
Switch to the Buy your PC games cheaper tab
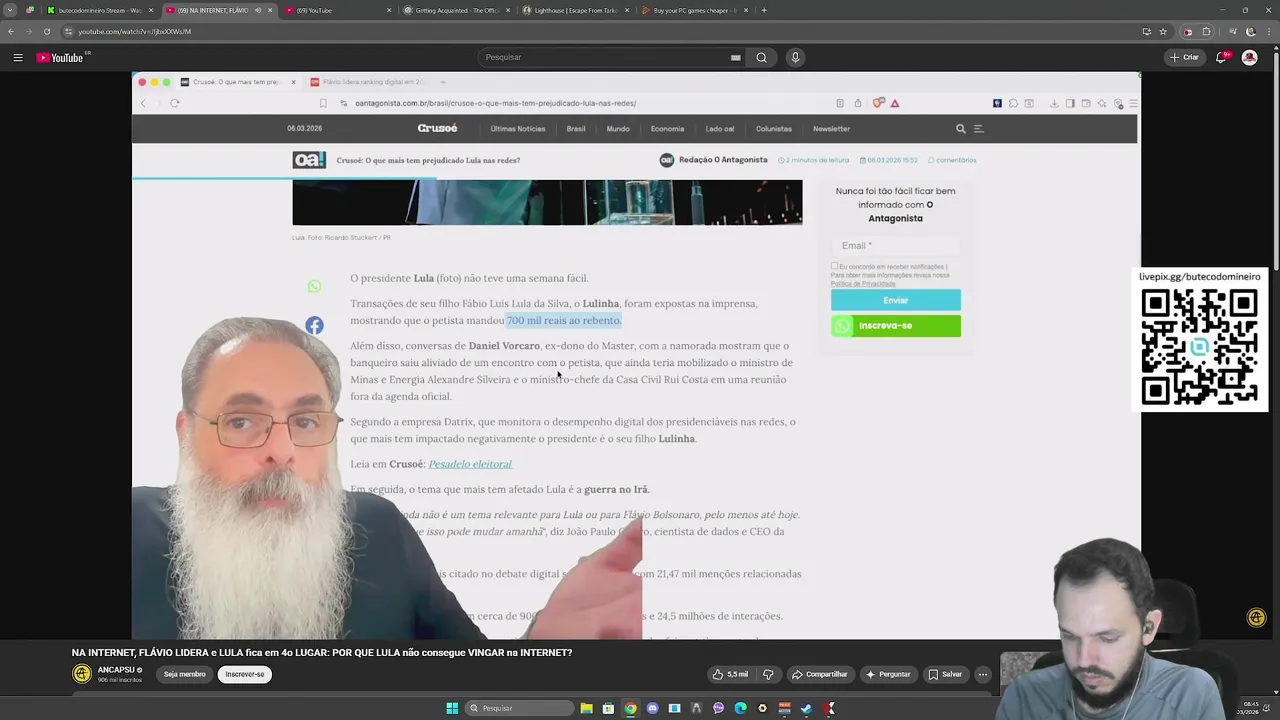(693, 10)
